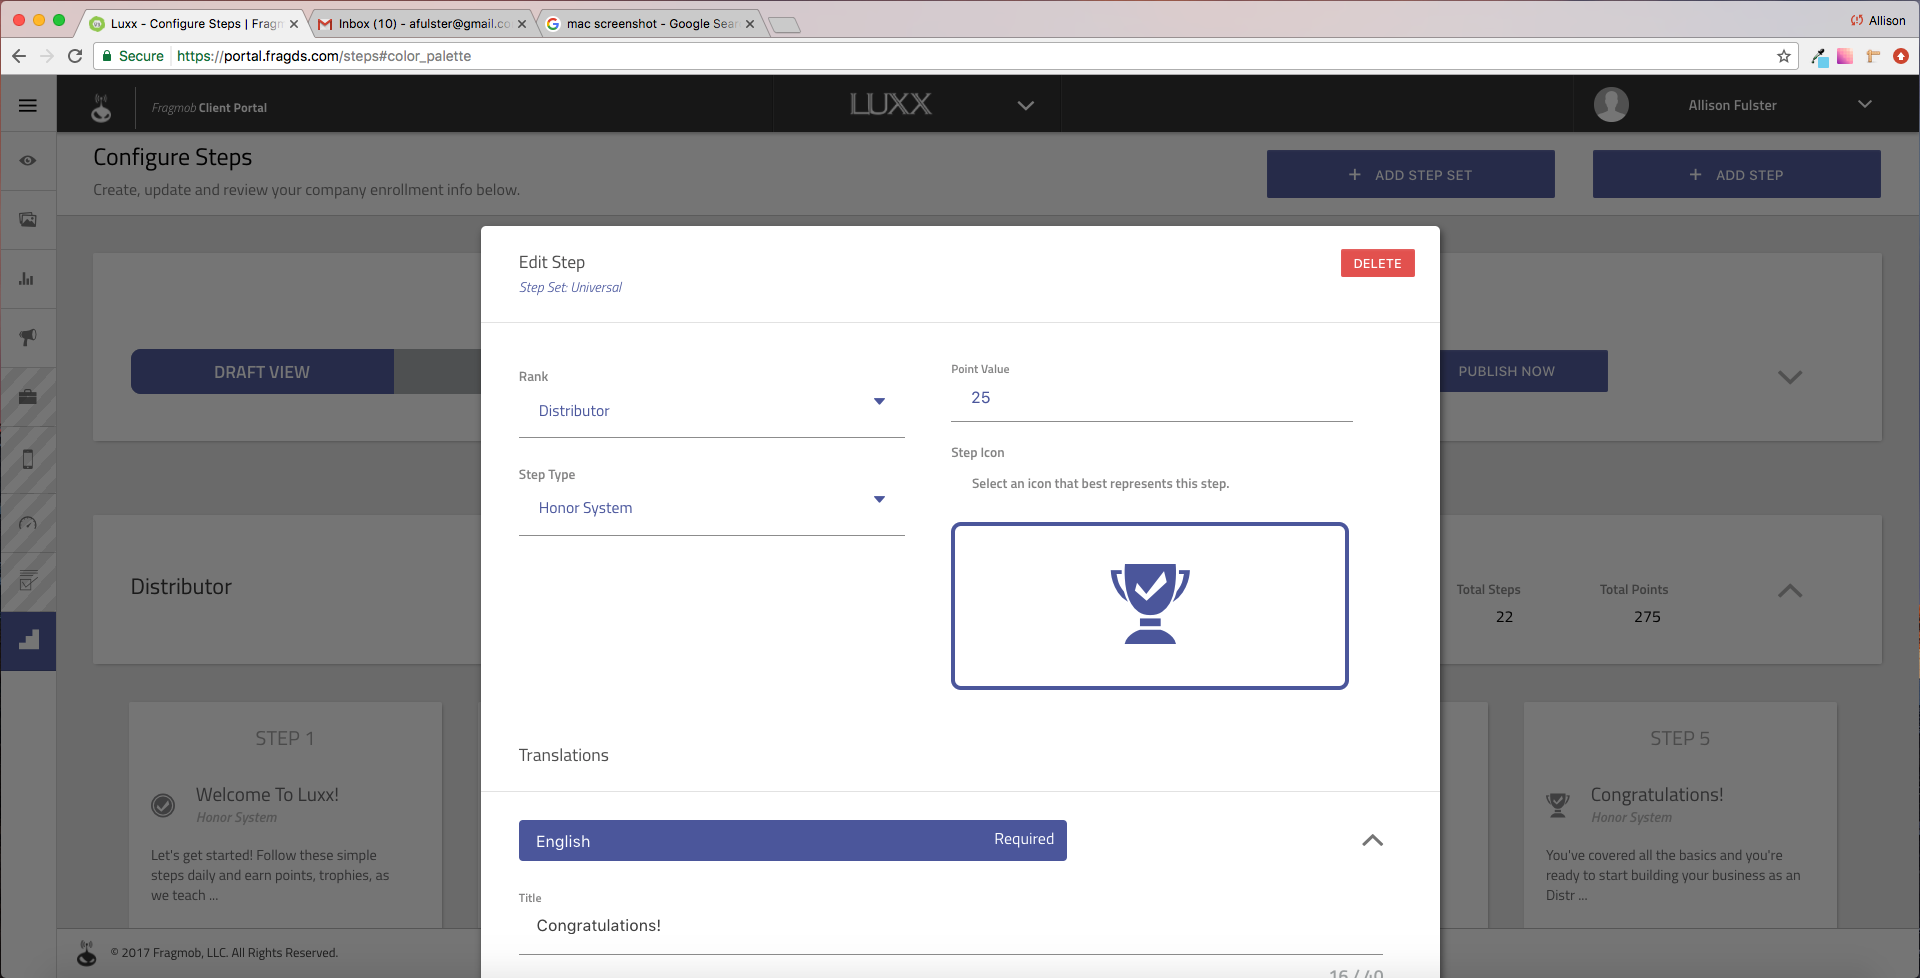Click the Add Step Set button
The width and height of the screenshot is (1920, 978).
1410,174
